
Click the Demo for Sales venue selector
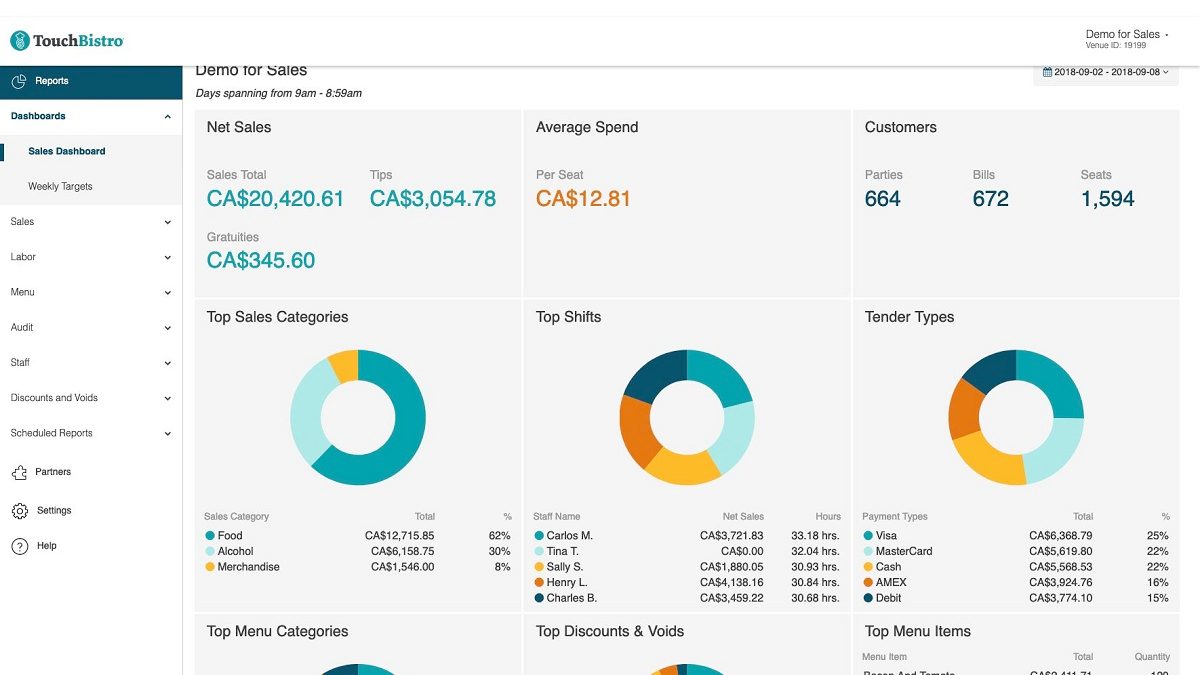pyautogui.click(x=1122, y=33)
